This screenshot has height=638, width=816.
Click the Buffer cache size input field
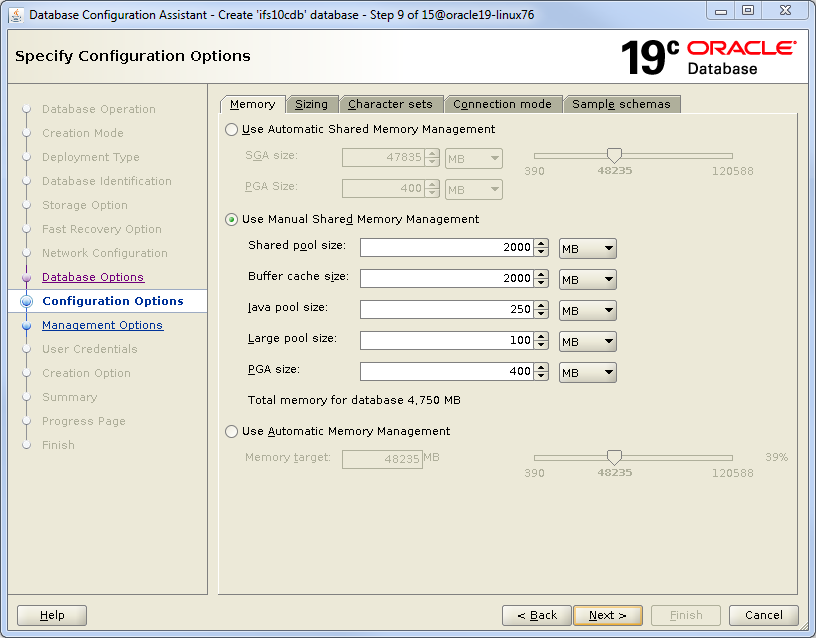pyautogui.click(x=445, y=279)
